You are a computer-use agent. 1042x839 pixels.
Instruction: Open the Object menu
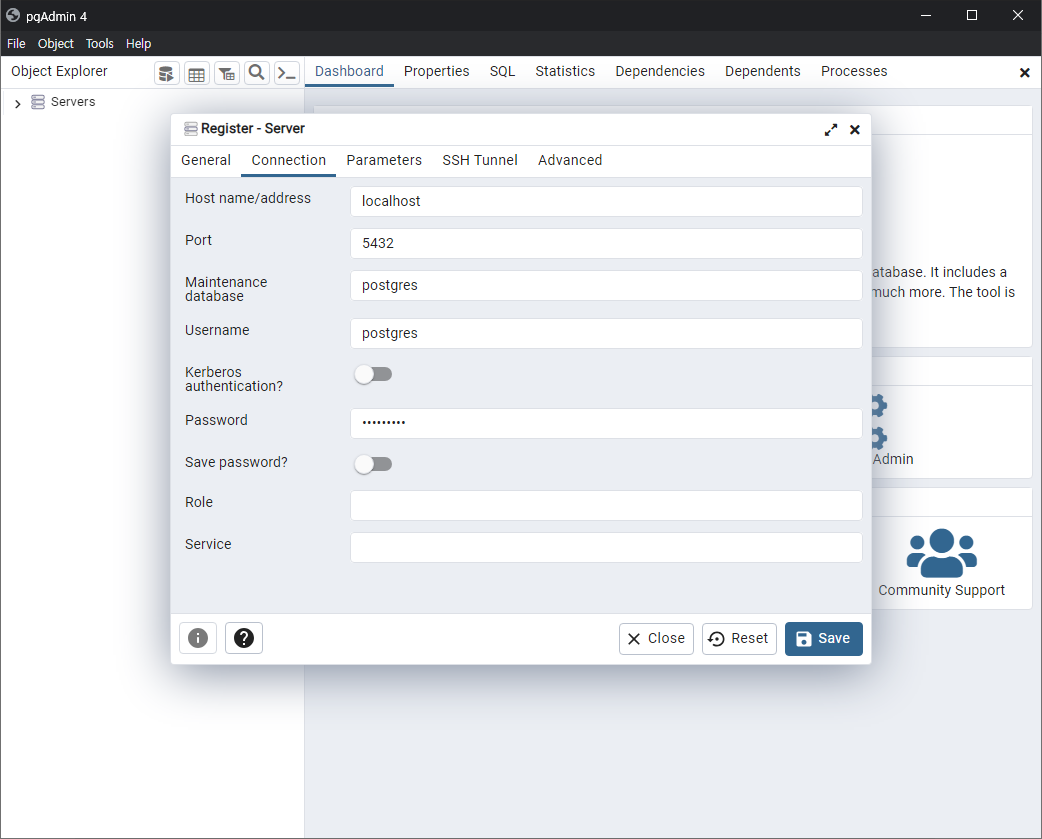point(56,43)
